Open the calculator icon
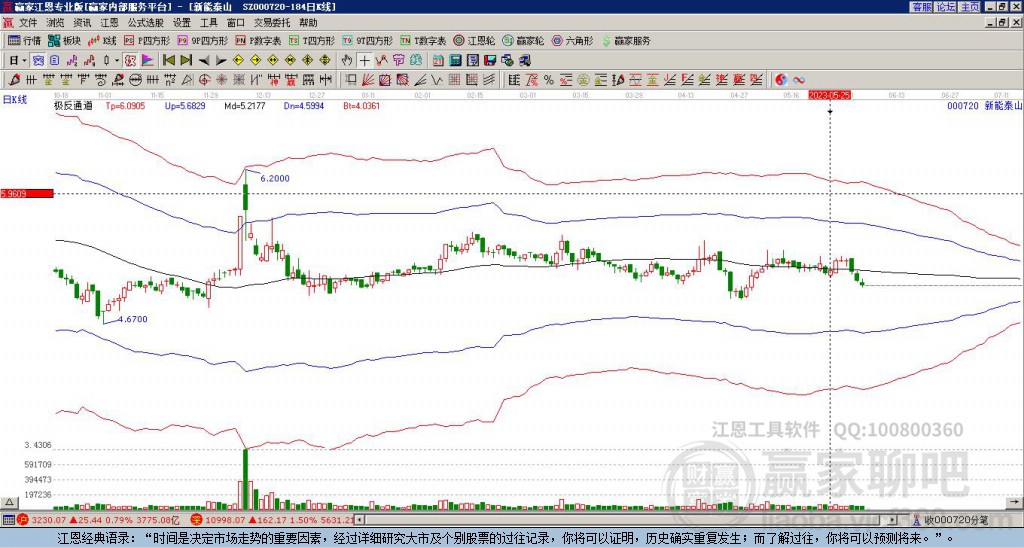This screenshot has height=548, width=1024. [x=455, y=61]
